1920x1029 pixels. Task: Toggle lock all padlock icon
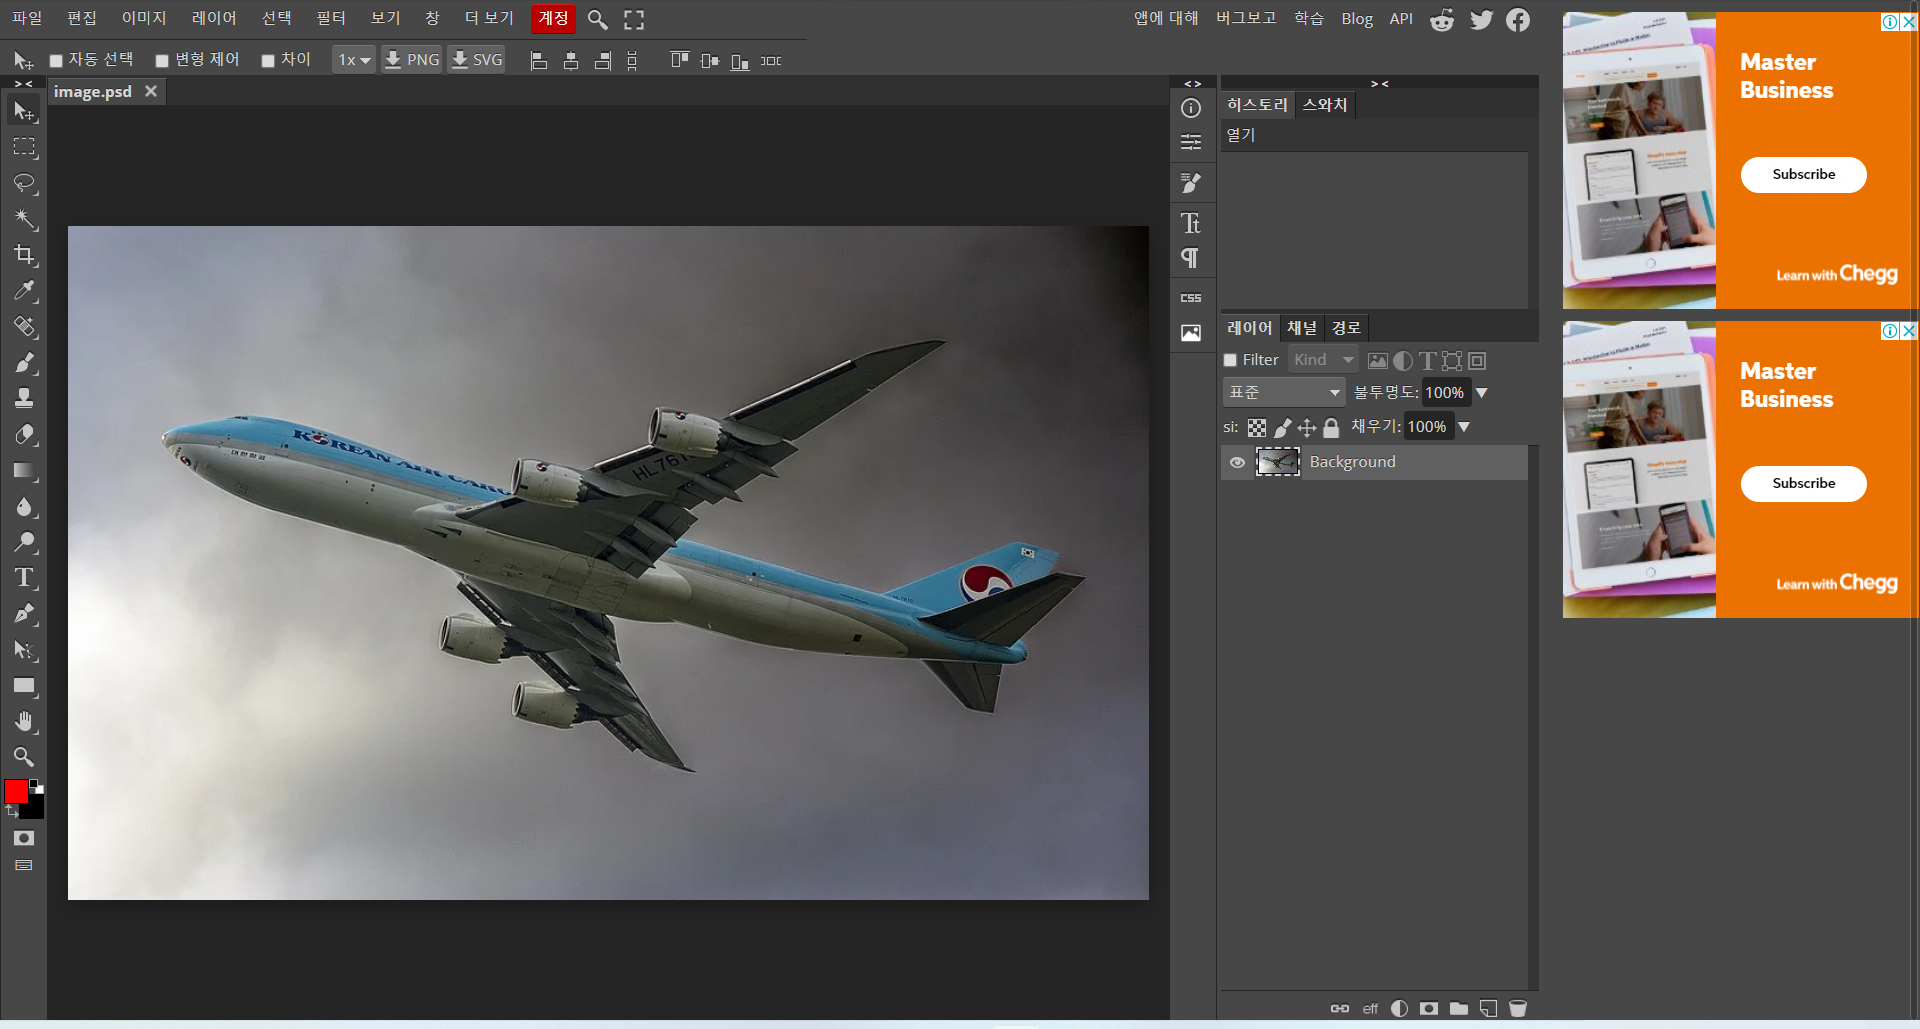pos(1331,428)
